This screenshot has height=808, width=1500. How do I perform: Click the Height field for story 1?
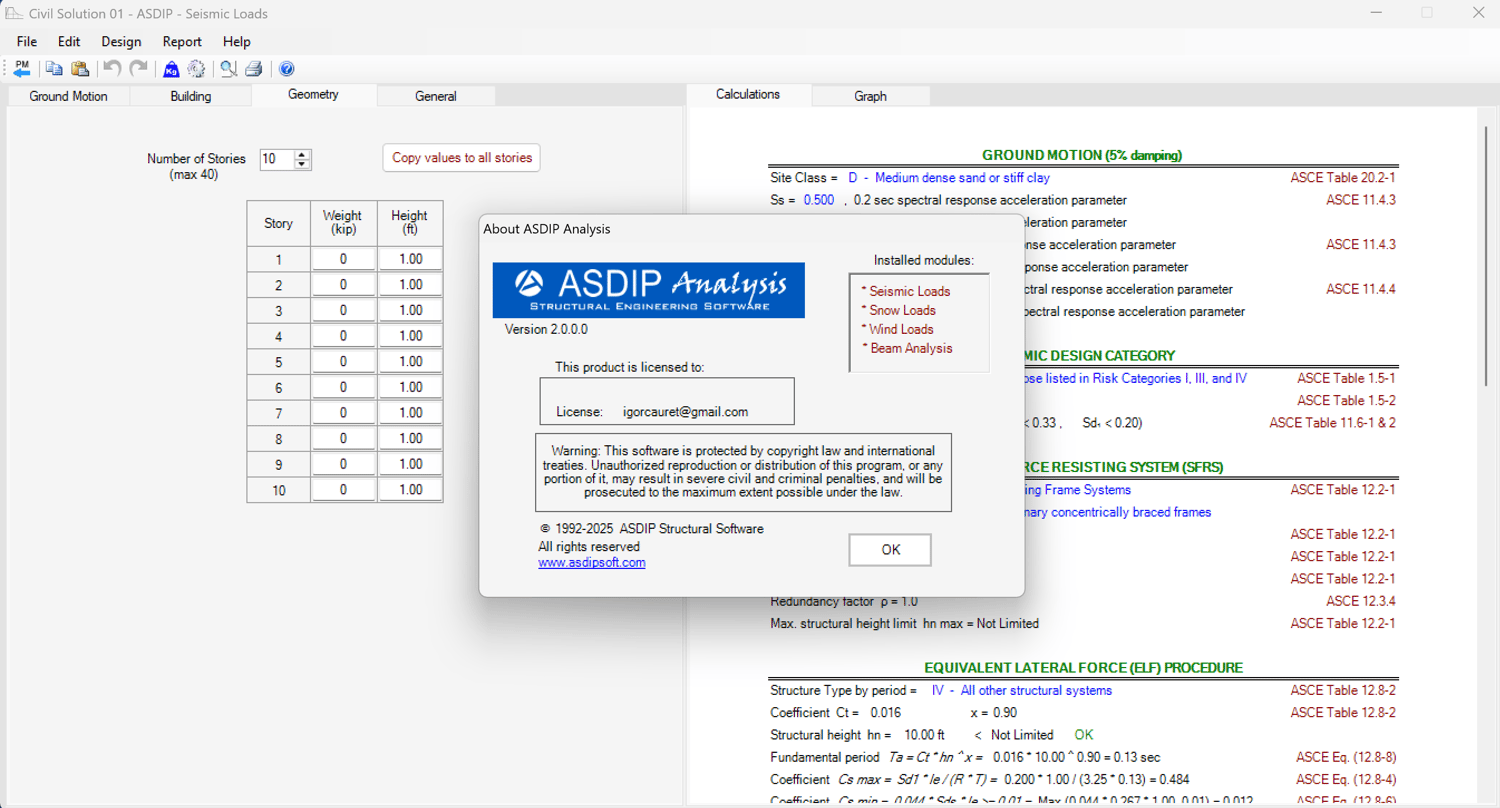410,259
